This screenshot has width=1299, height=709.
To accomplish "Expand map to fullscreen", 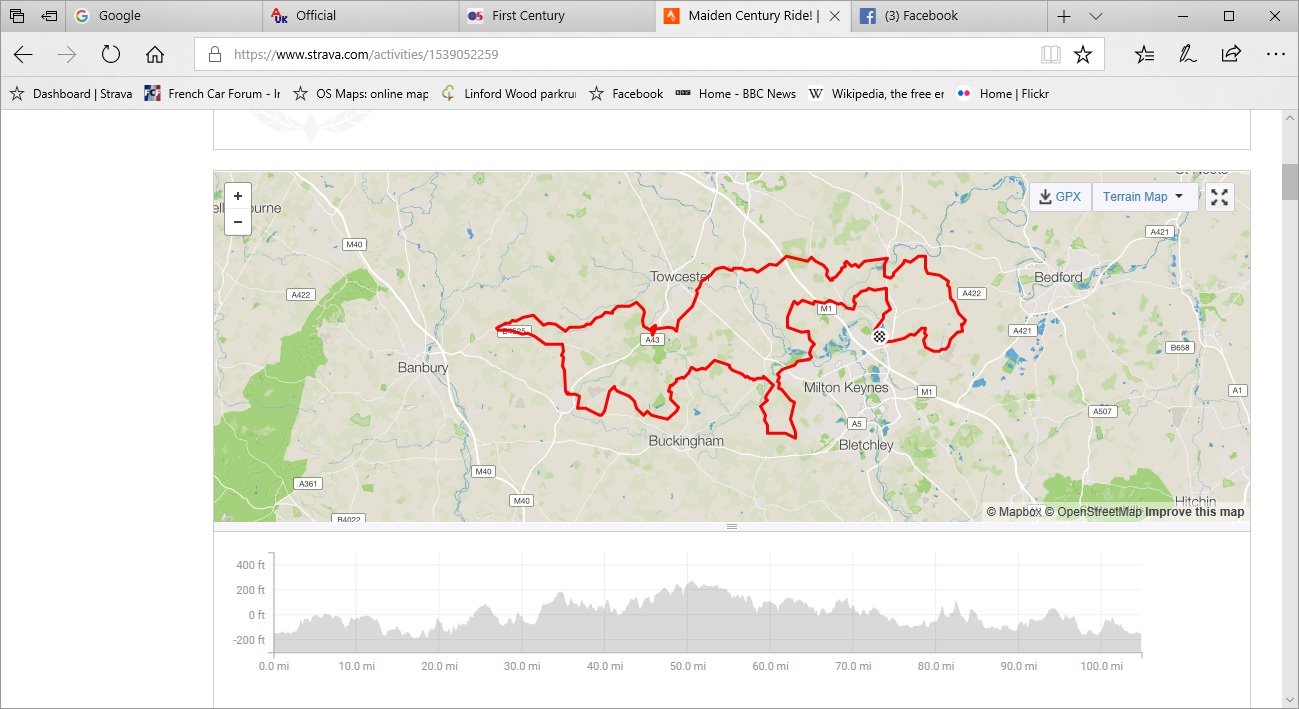I will coord(1219,197).
